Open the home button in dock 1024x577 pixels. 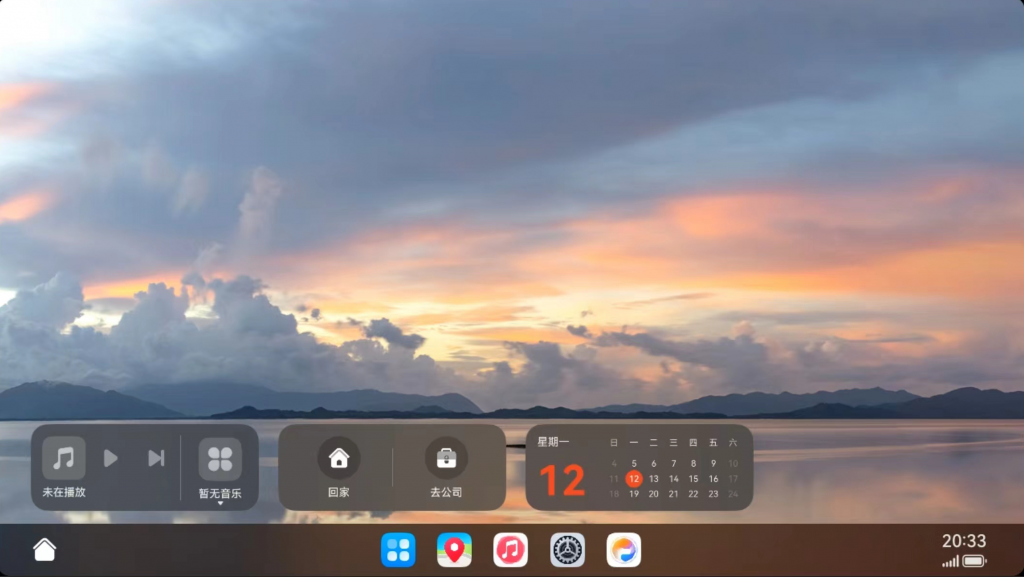(44, 550)
